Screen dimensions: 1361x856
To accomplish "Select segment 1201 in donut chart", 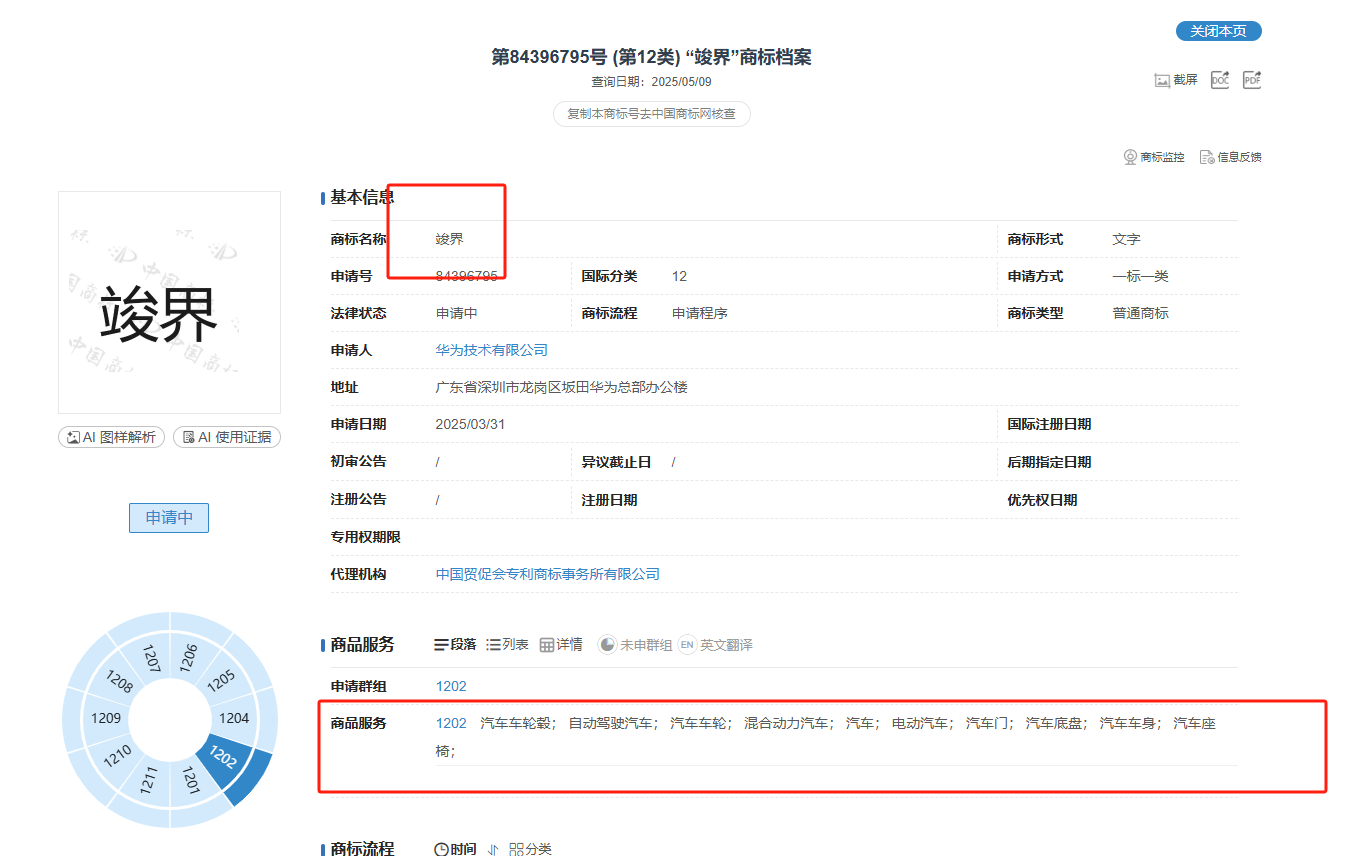I will pyautogui.click(x=190, y=780).
